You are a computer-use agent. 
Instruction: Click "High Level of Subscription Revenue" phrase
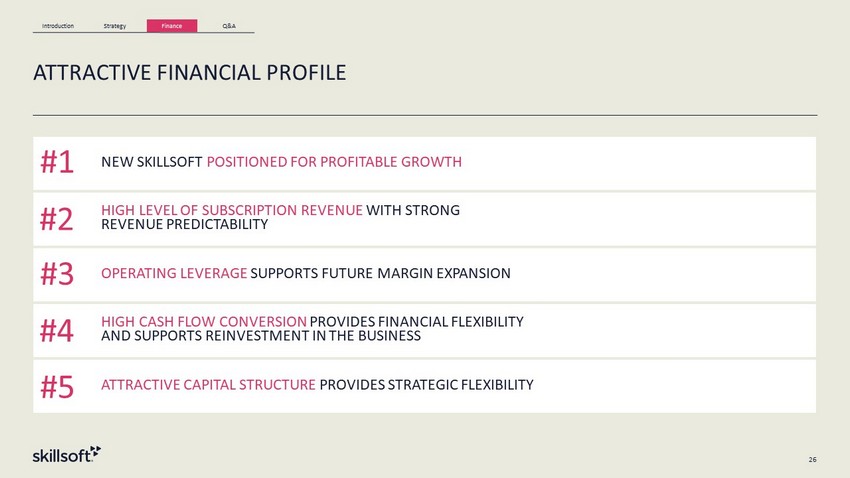[x=232, y=210]
